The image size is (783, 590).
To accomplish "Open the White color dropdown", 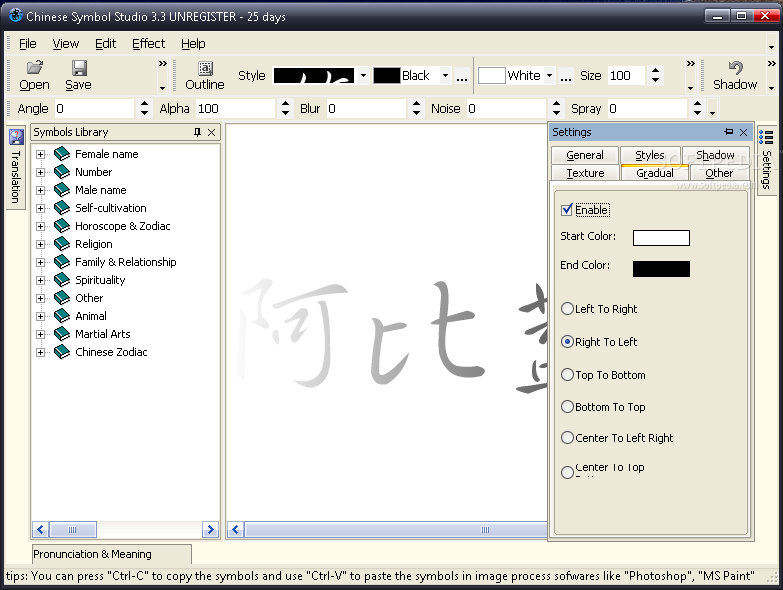I will (x=549, y=76).
